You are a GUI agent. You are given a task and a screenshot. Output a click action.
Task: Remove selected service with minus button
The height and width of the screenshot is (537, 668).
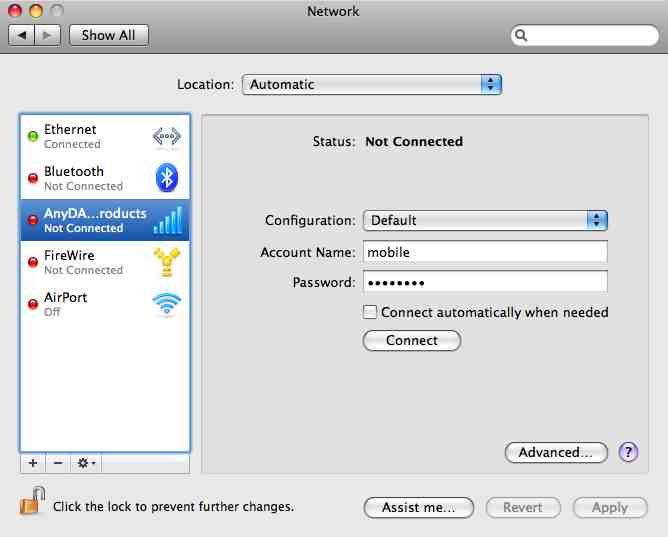pos(57,464)
